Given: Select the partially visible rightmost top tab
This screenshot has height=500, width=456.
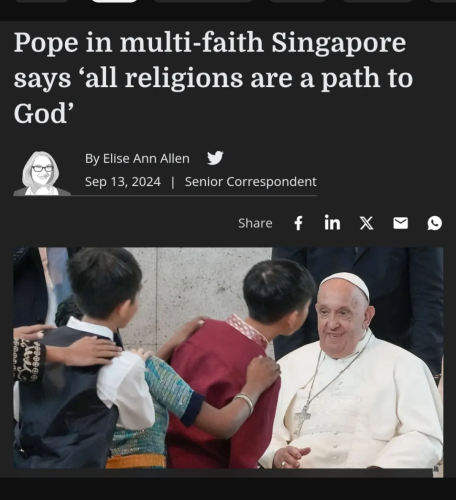Looking at the screenshot, I should click(443, 1).
